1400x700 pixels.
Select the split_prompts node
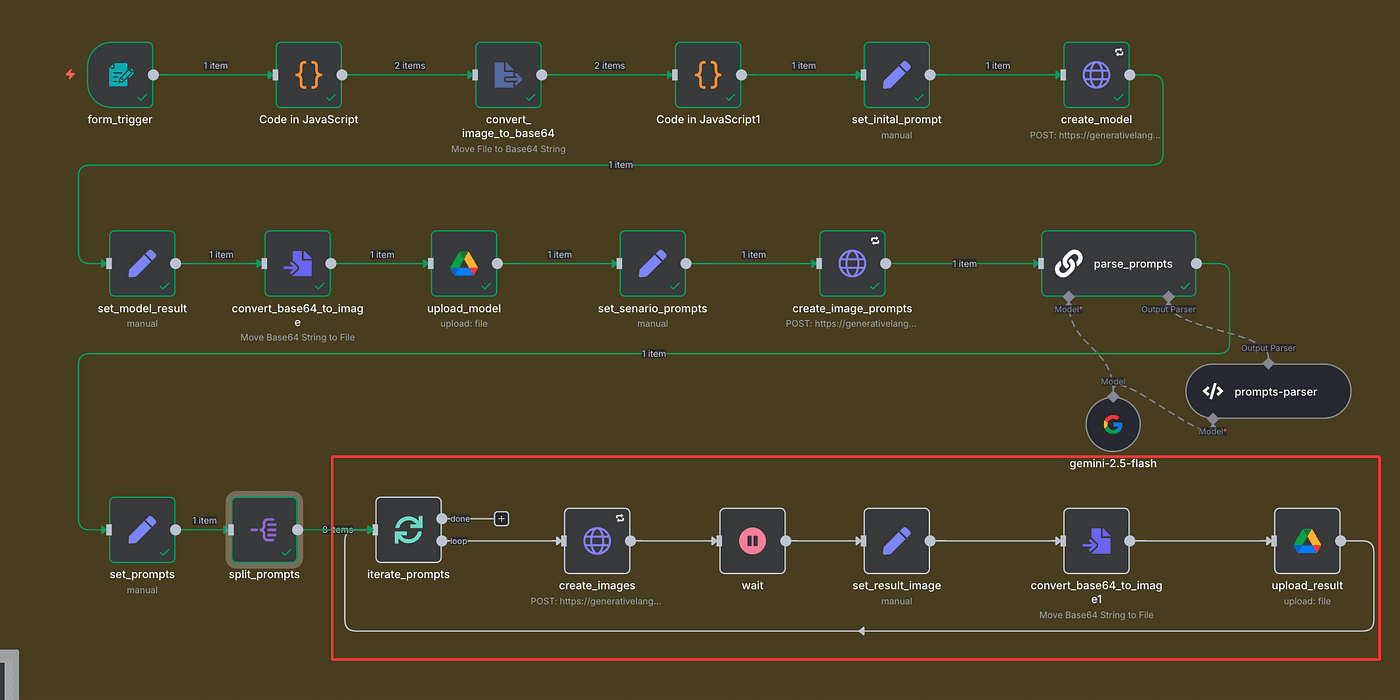tap(264, 530)
